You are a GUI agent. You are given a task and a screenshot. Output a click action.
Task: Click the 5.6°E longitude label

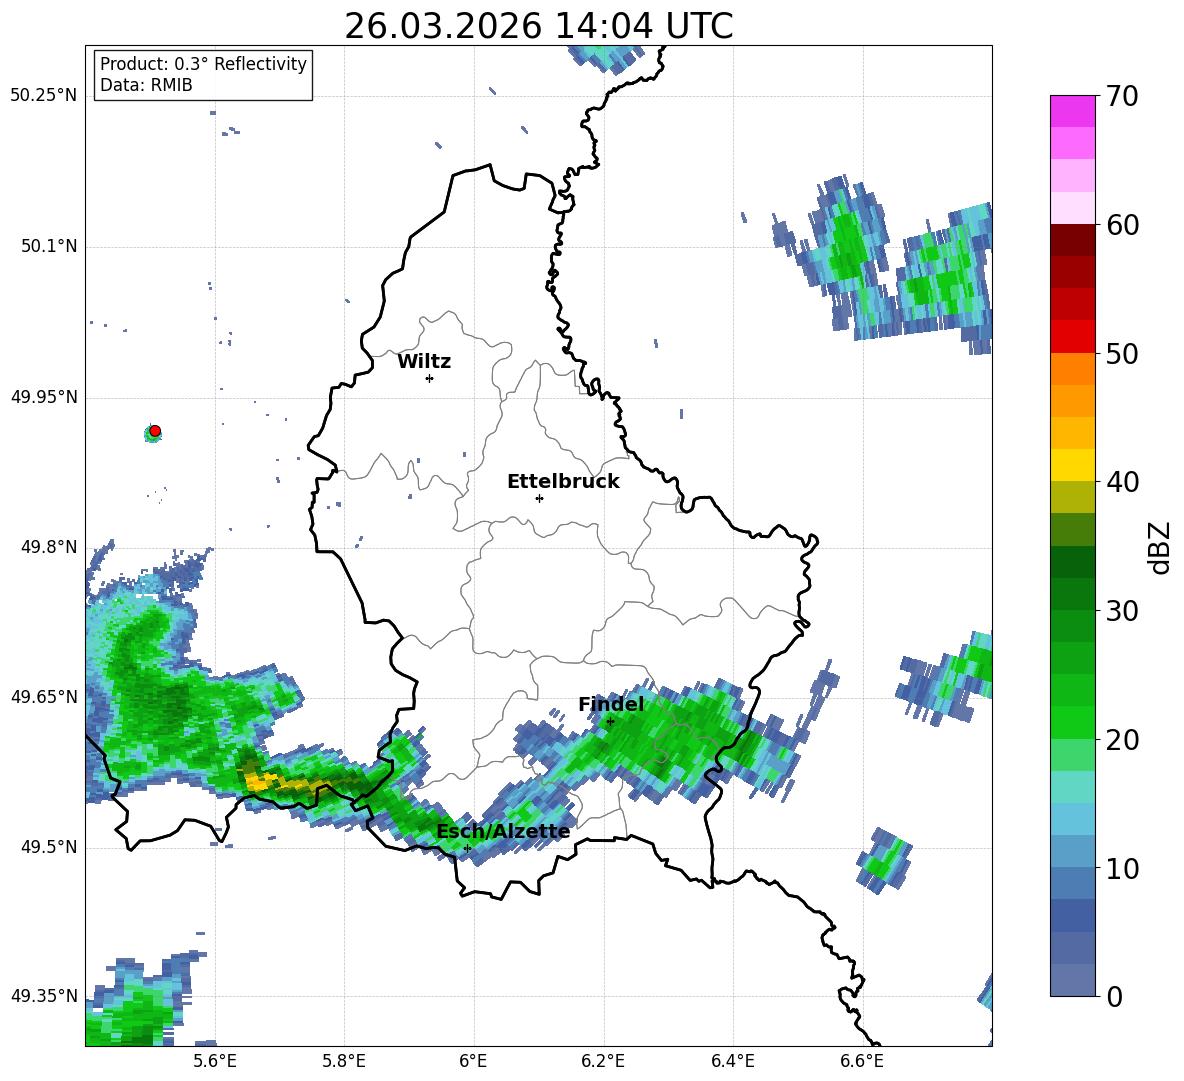[215, 1061]
